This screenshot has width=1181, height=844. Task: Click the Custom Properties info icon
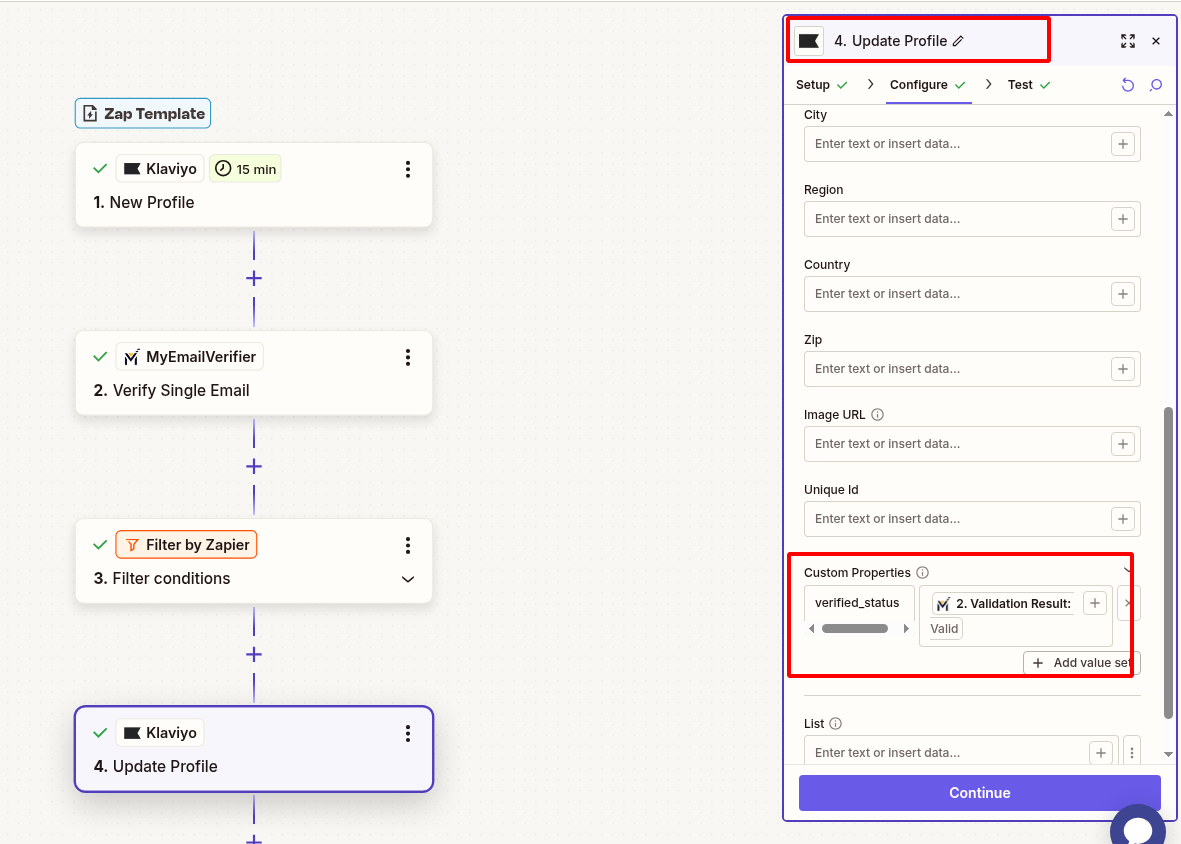923,573
